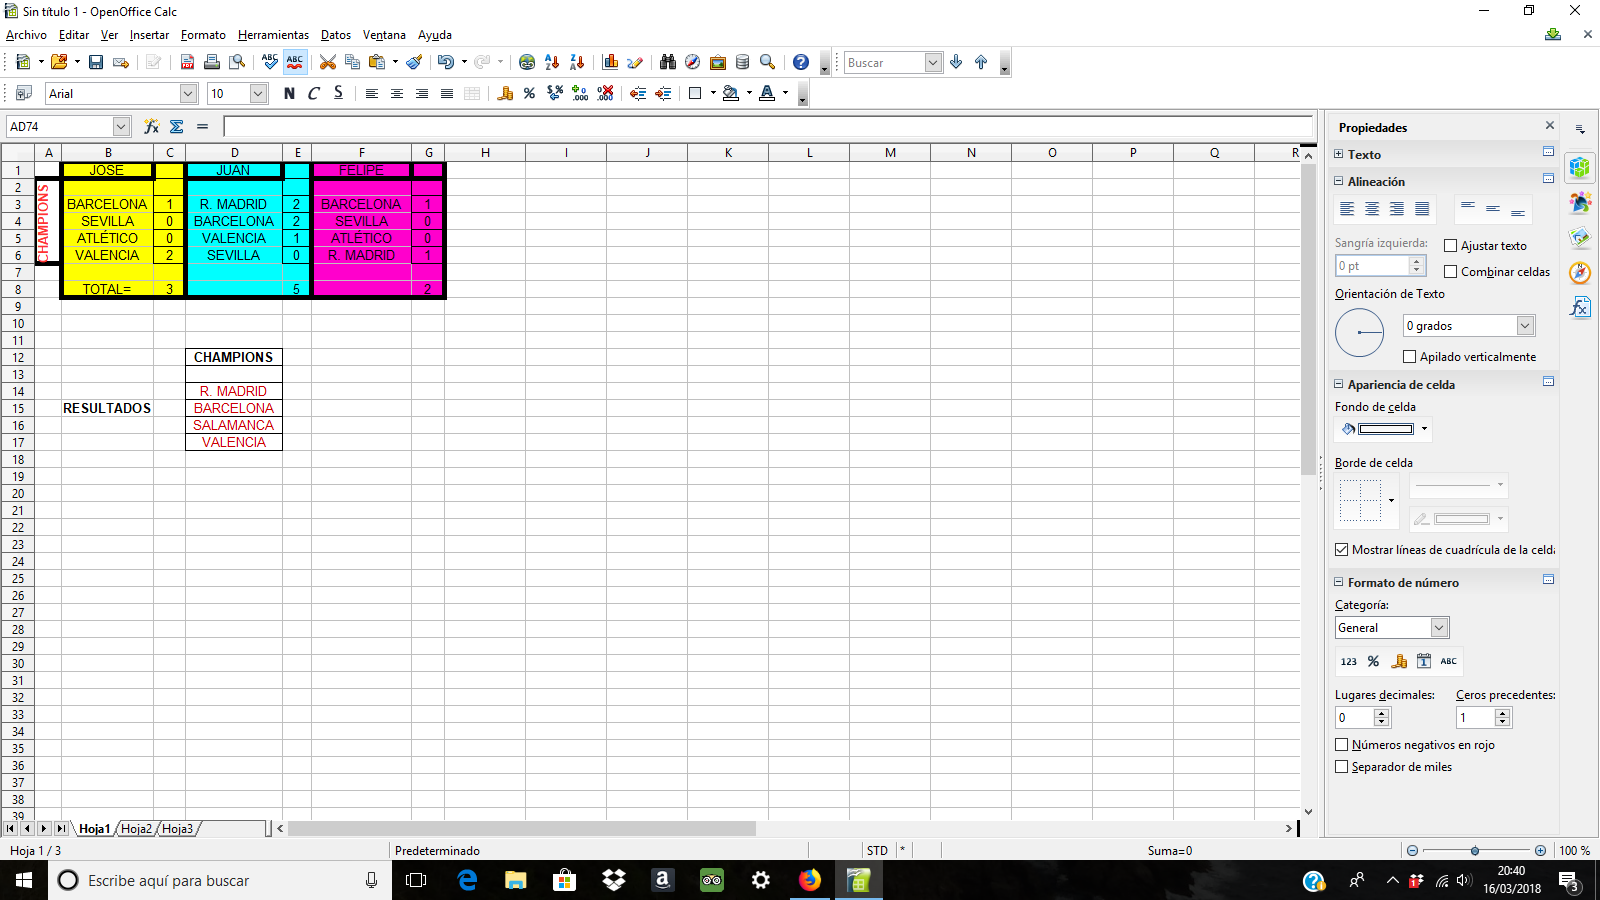Open the Navigator compass icon
The height and width of the screenshot is (900, 1600).
point(693,62)
